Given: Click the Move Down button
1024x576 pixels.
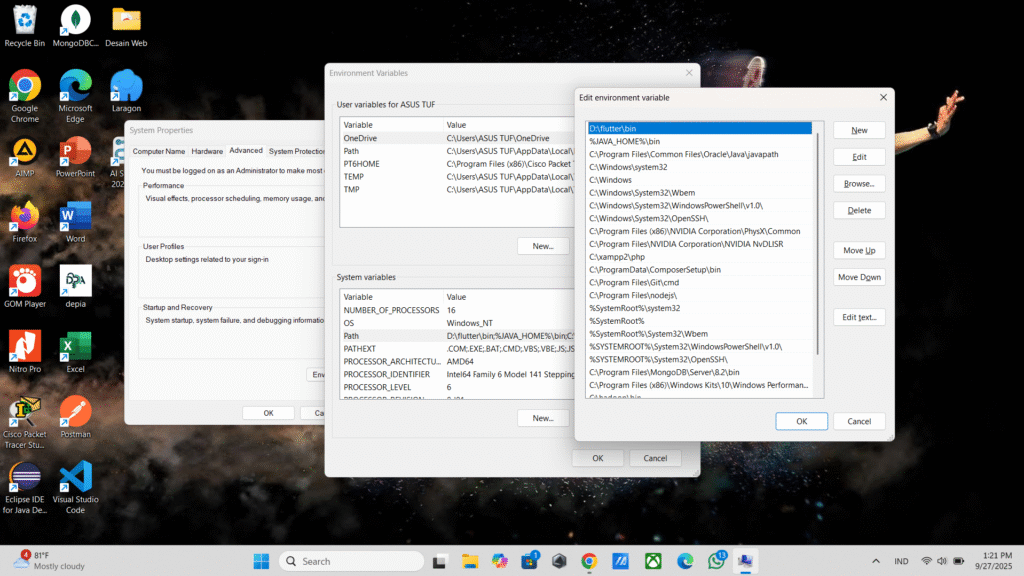Looking at the screenshot, I should coord(859,277).
